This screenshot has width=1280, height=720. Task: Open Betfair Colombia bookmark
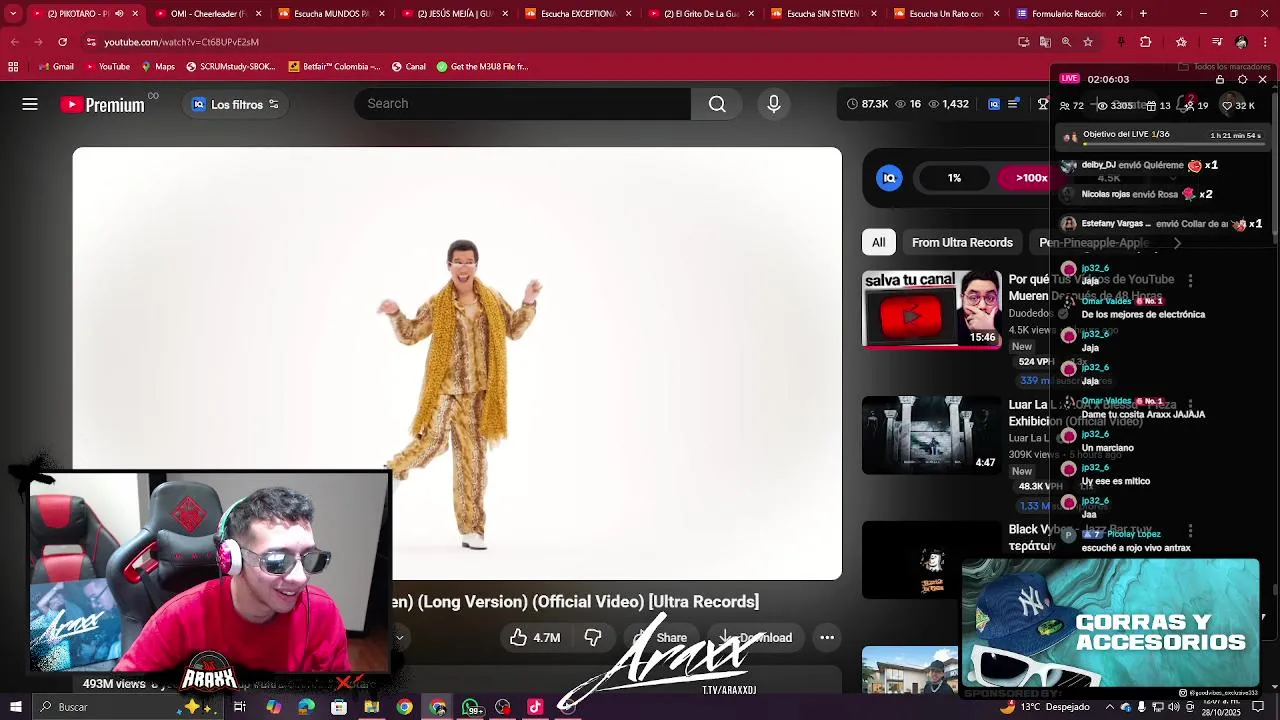pos(334,67)
